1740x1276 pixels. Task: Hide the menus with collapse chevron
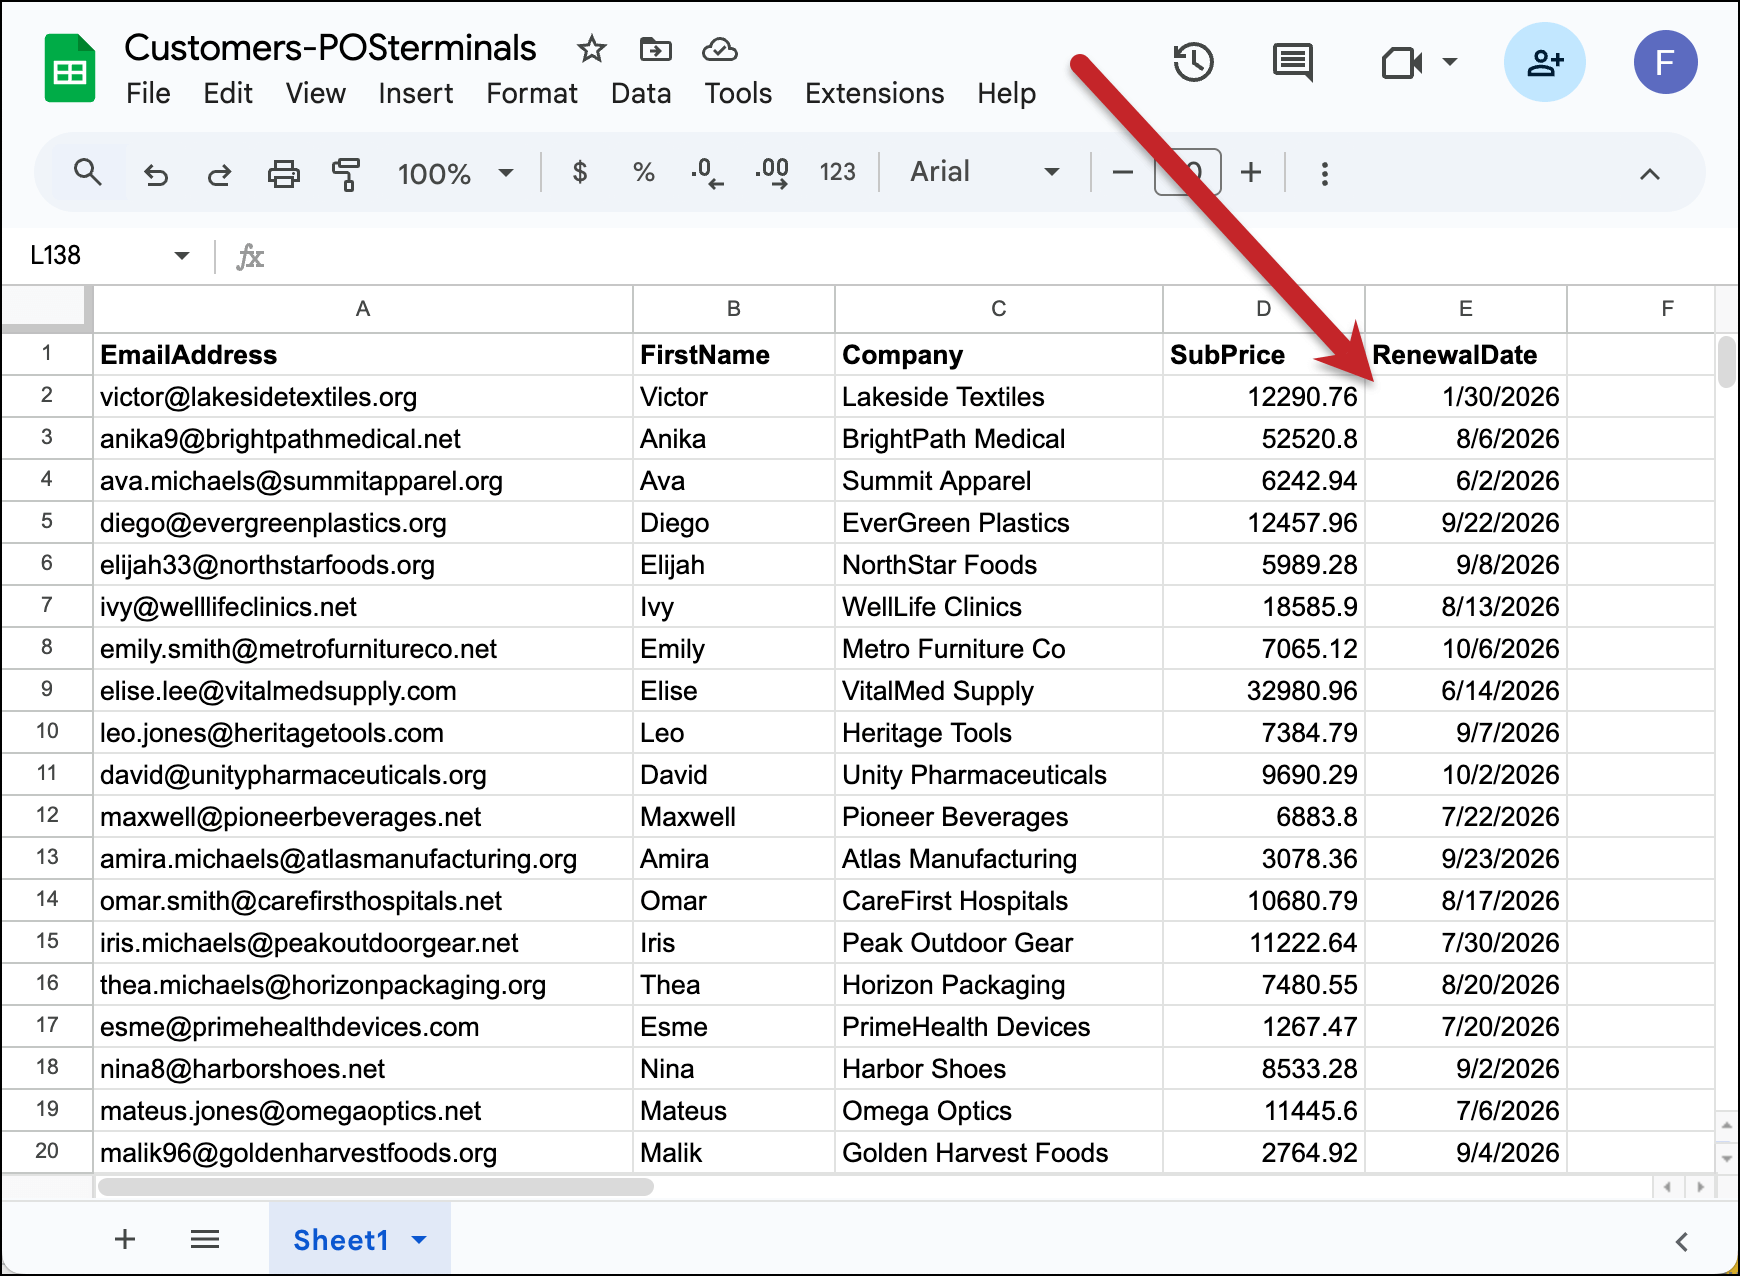coord(1650,174)
